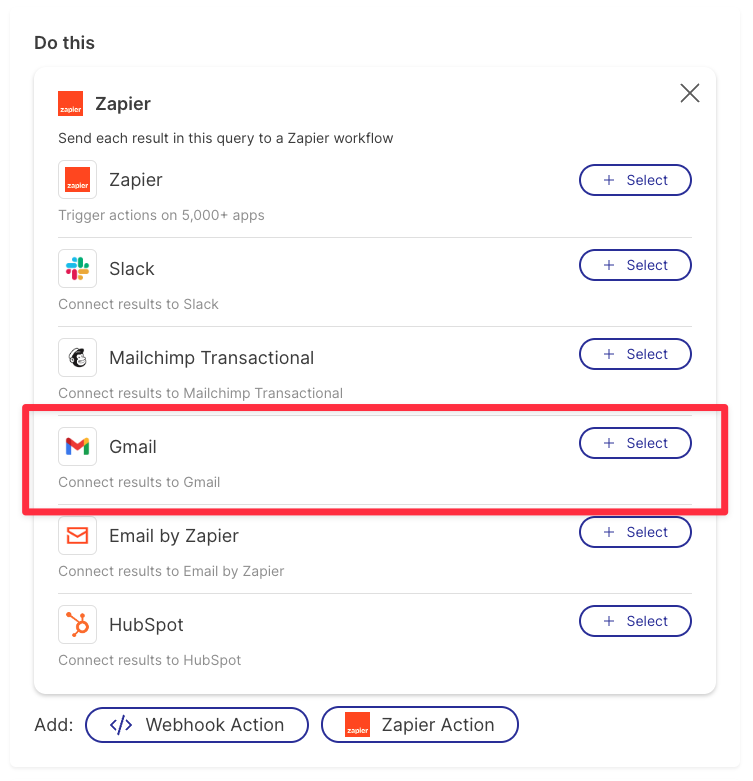The height and width of the screenshot is (781, 753).
Task: Click the code brackets icon on Webhook Action
Action: click(x=121, y=725)
